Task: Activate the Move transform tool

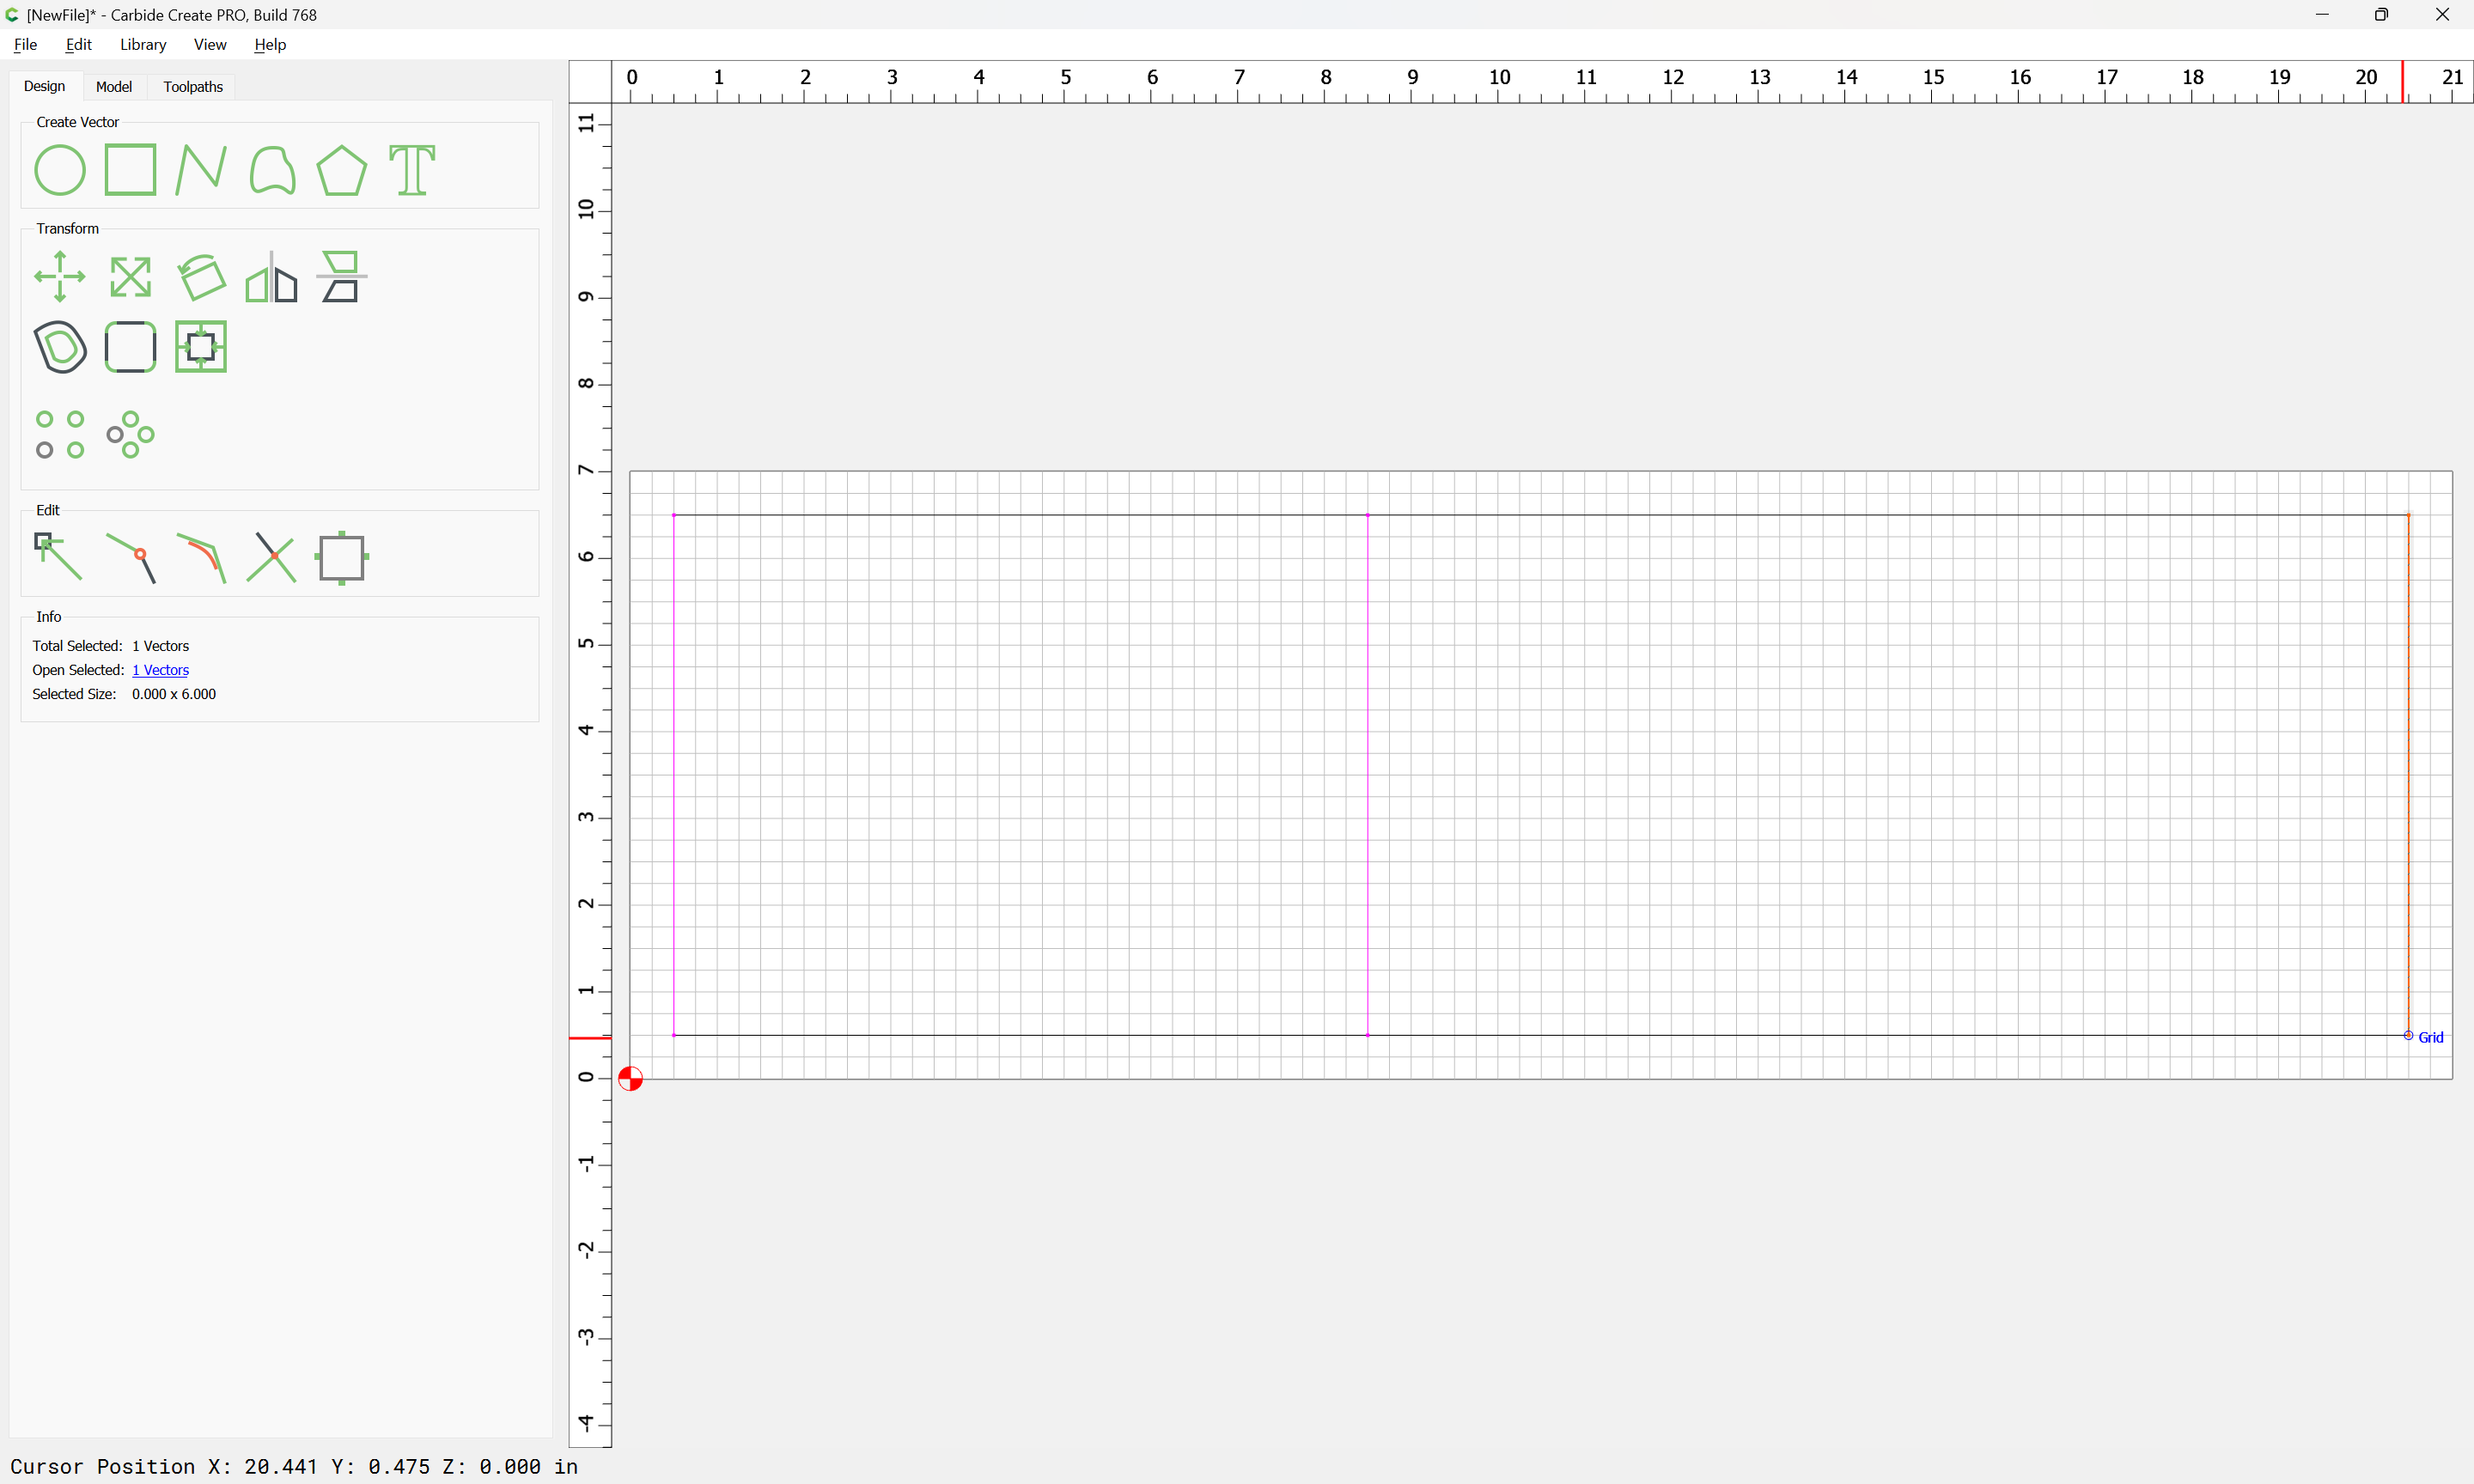Action: pos(60,277)
